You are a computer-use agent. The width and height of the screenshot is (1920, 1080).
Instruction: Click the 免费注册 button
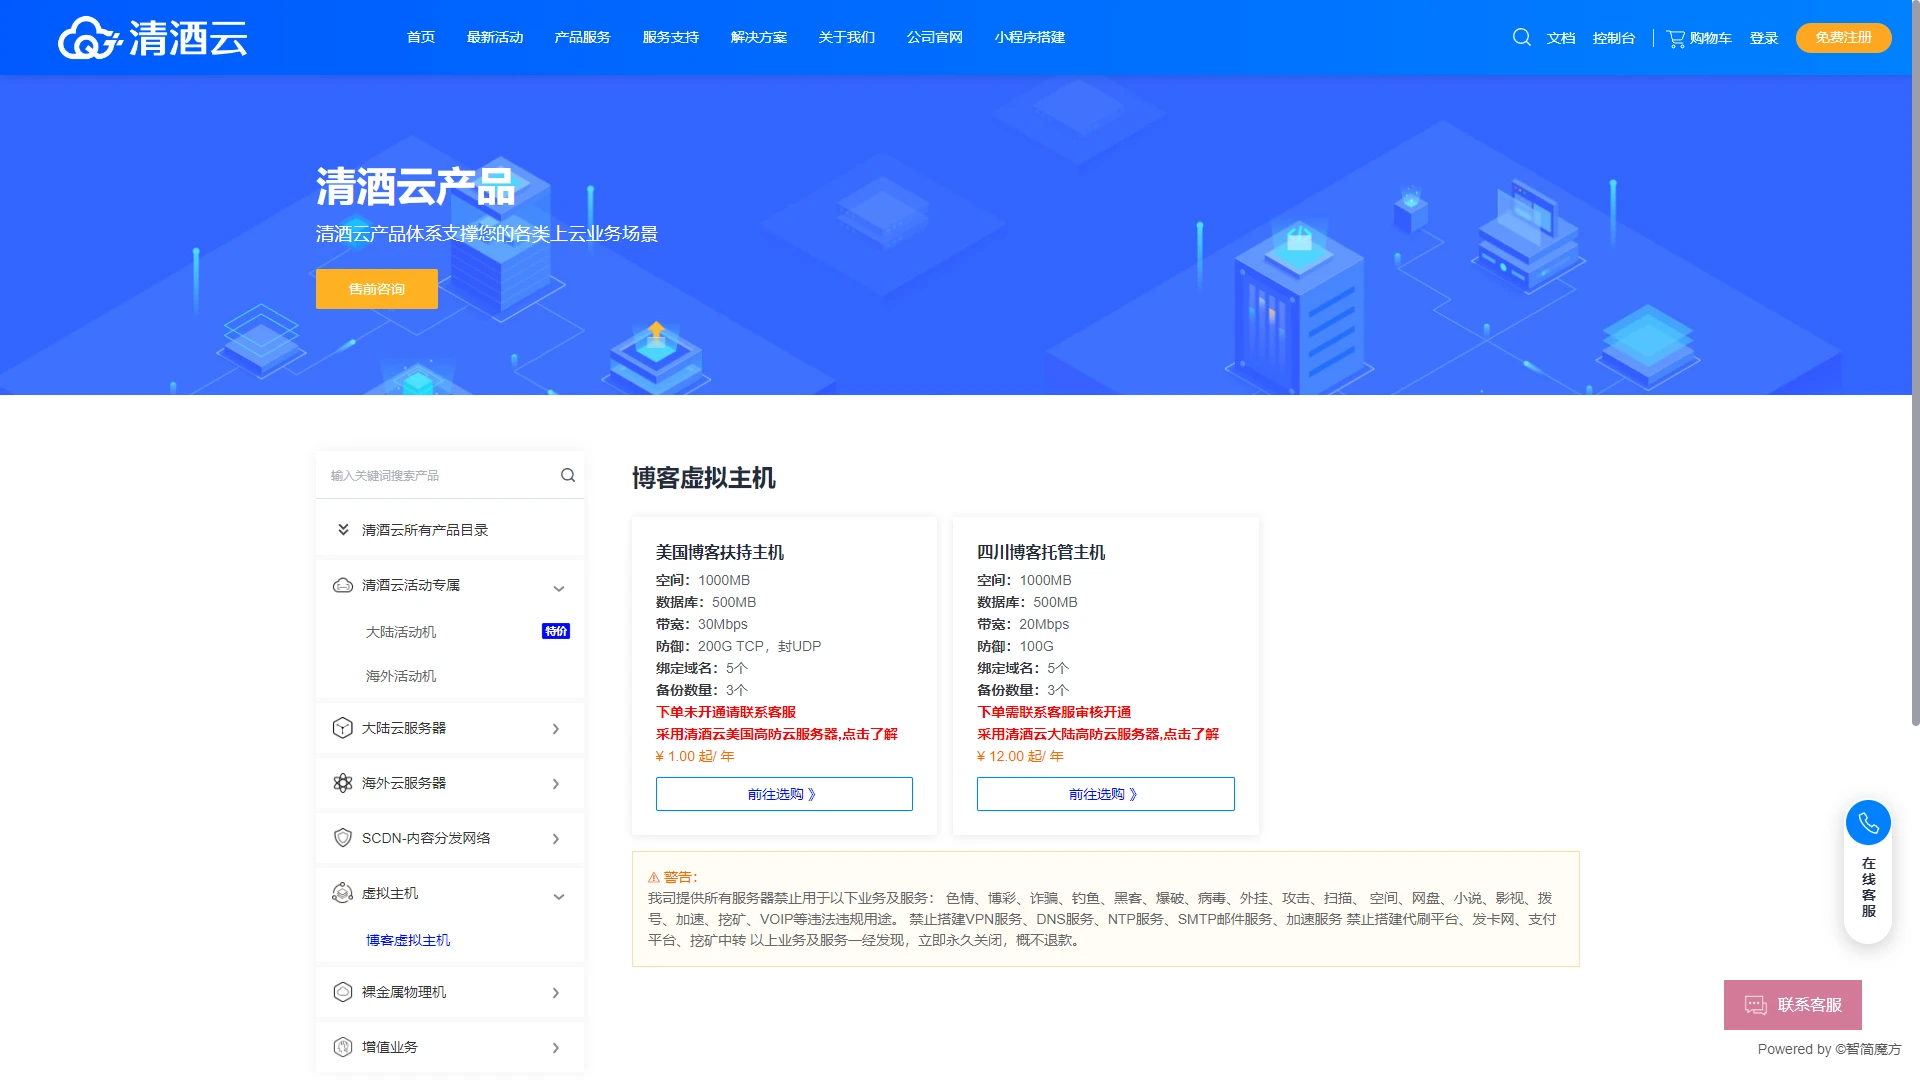[1842, 37]
